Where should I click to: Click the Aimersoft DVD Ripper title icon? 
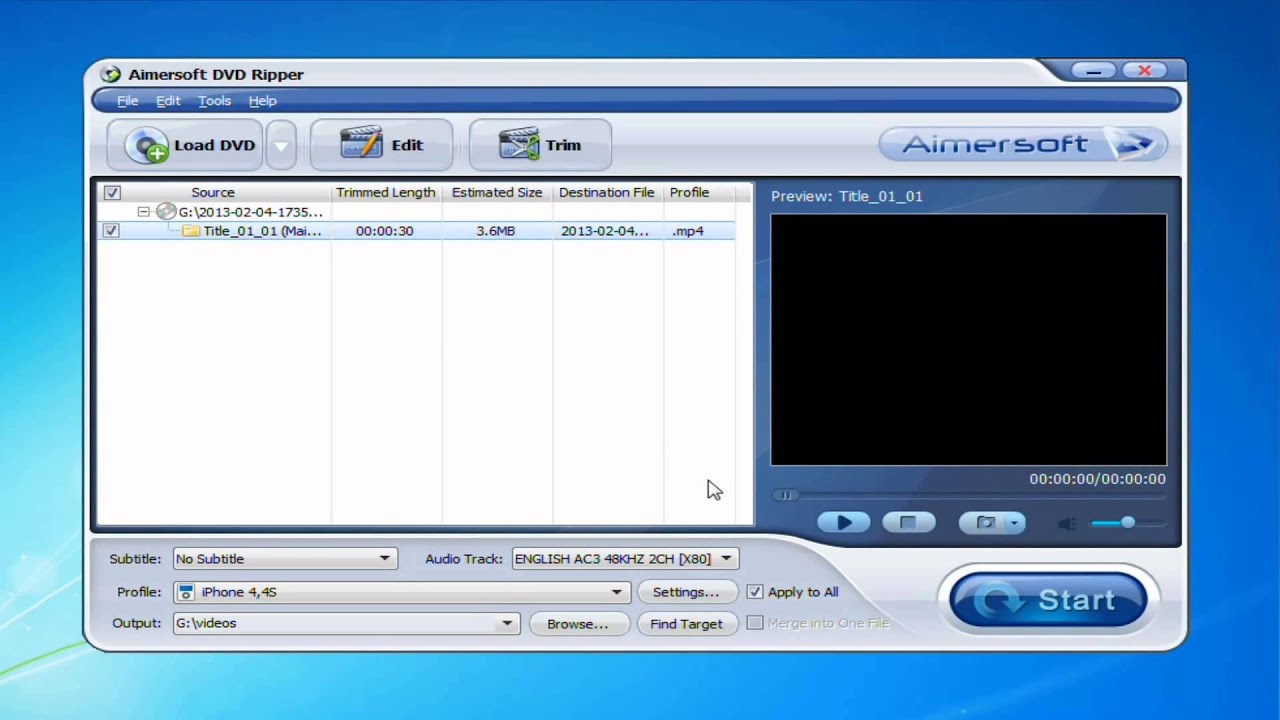pyautogui.click(x=110, y=74)
